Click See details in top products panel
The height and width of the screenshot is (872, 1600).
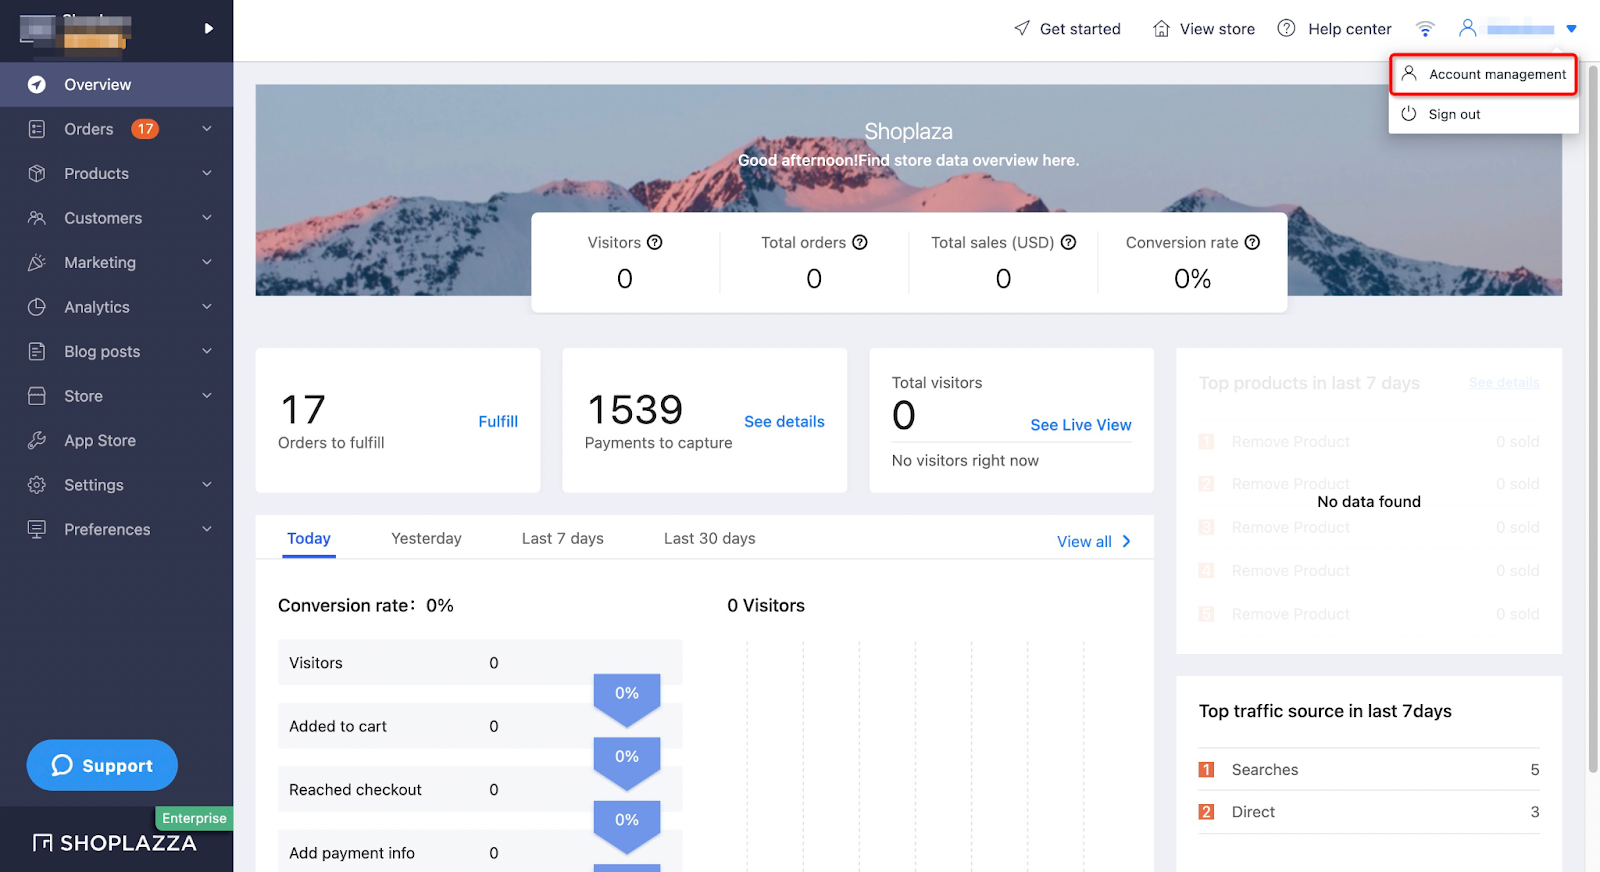(x=1504, y=383)
